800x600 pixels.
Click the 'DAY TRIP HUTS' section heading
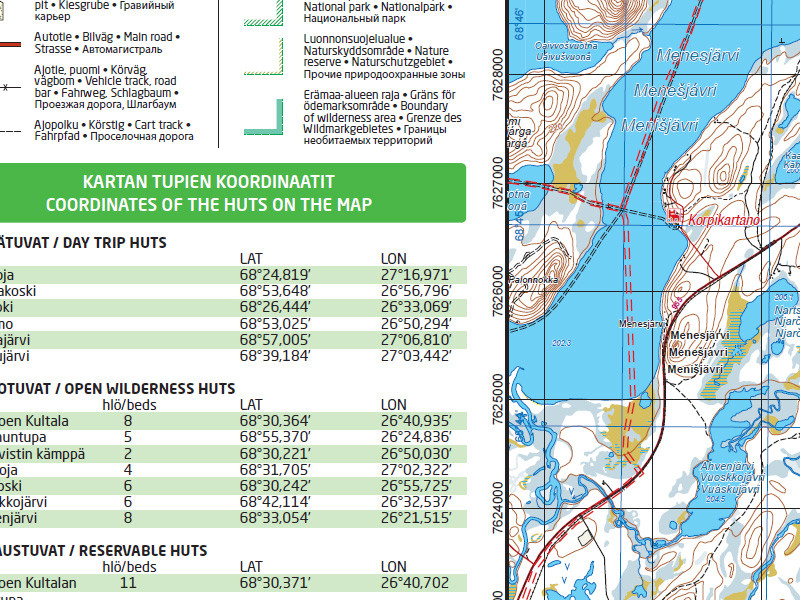point(83,243)
